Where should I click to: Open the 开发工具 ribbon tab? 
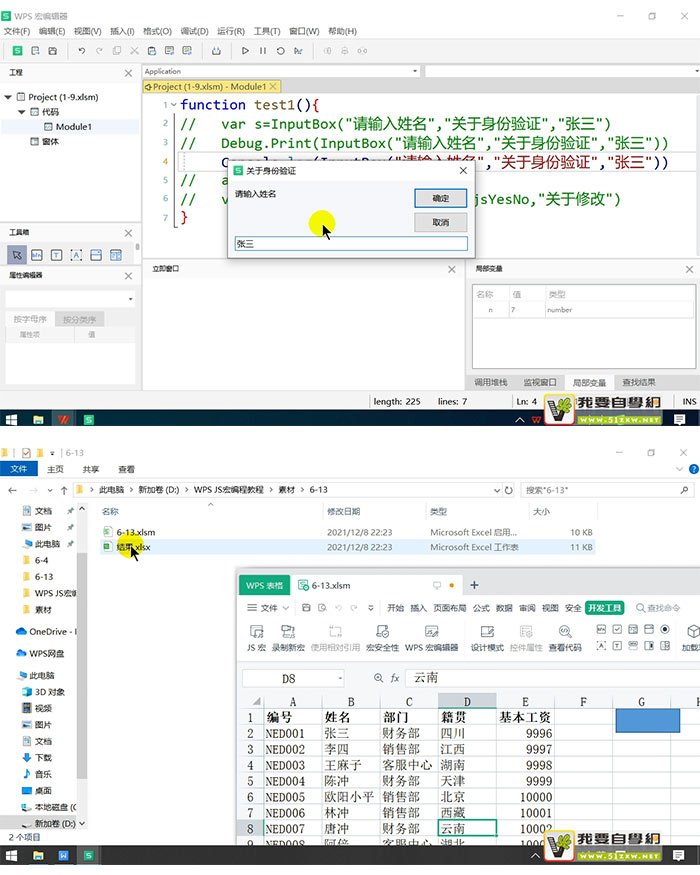click(605, 608)
